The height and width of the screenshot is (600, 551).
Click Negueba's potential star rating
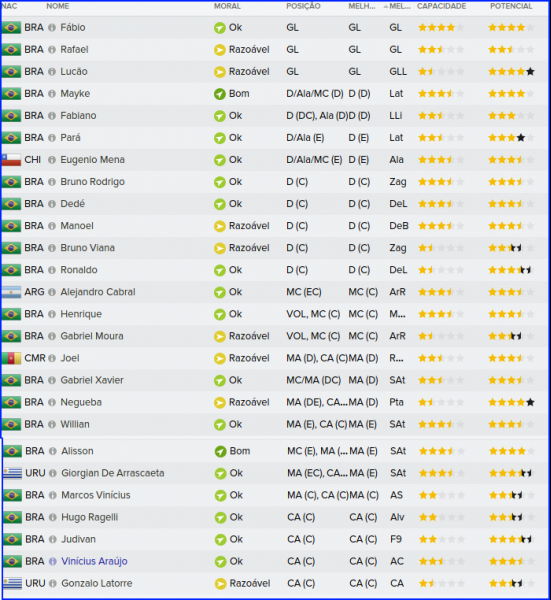tap(511, 403)
